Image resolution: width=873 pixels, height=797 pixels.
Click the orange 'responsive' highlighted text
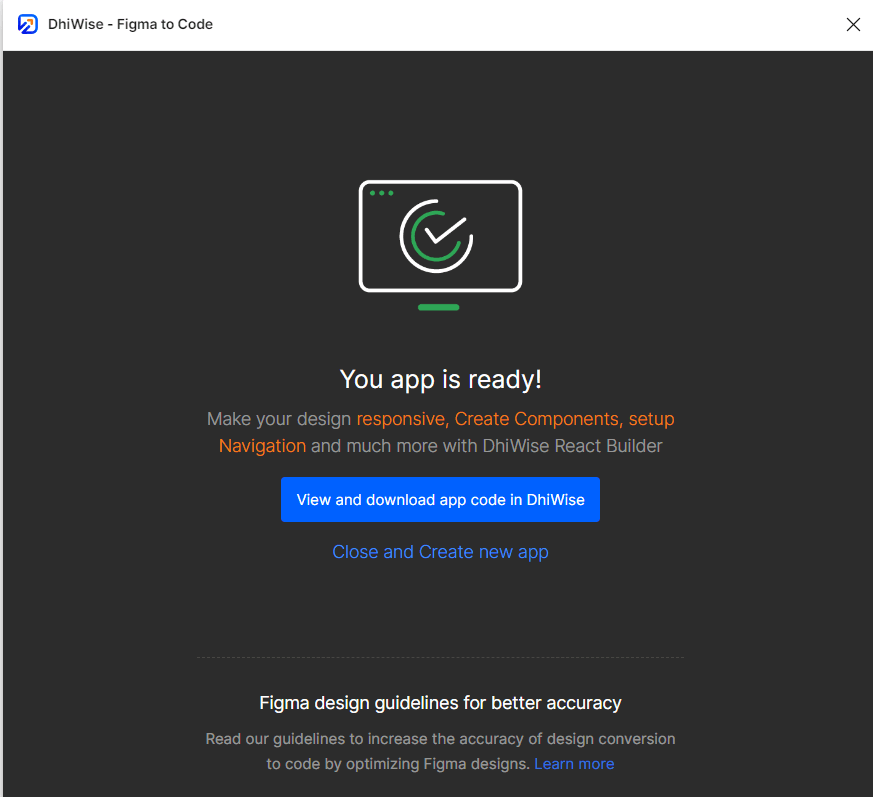coord(400,418)
